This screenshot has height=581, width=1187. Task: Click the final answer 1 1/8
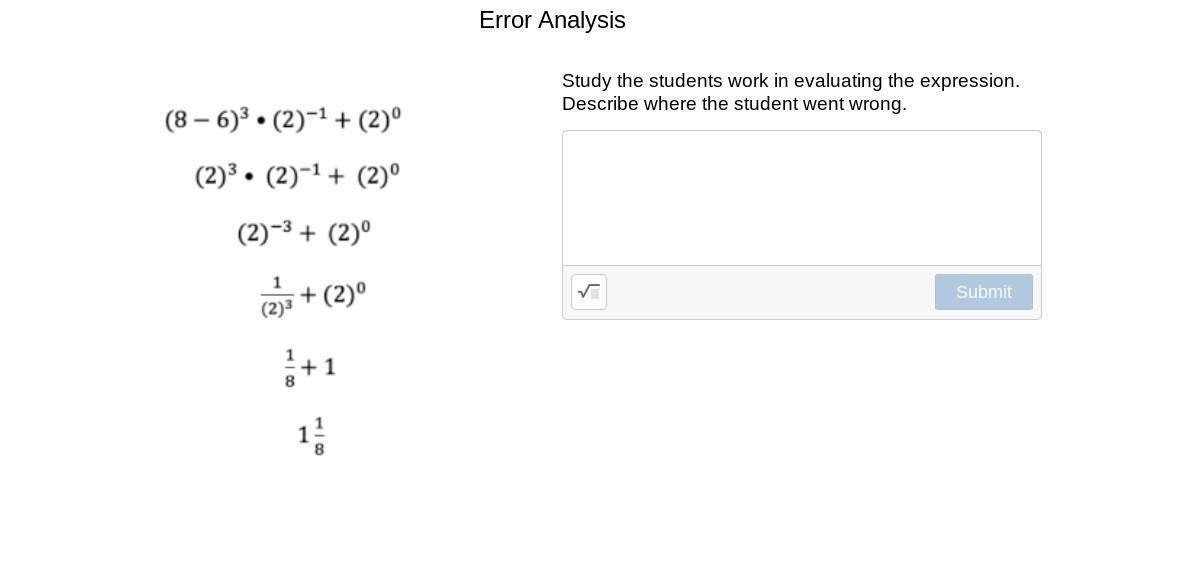point(311,436)
